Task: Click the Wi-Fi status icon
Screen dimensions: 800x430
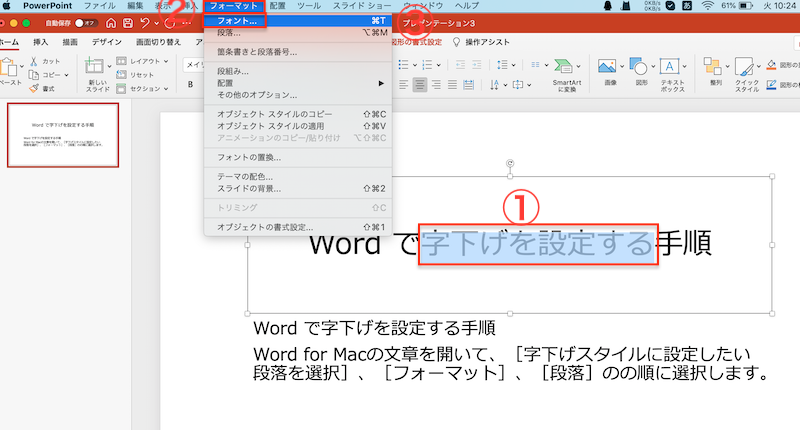Action: click(x=707, y=6)
